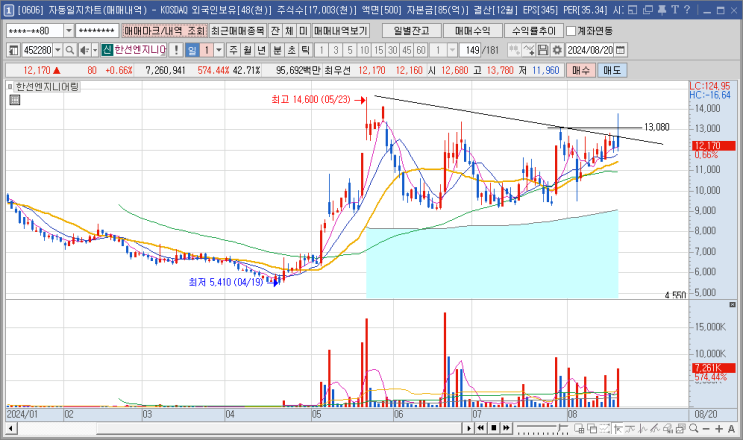Click the window number 1 icon in title bar
This screenshot has width=743, height=440.
point(9,10)
